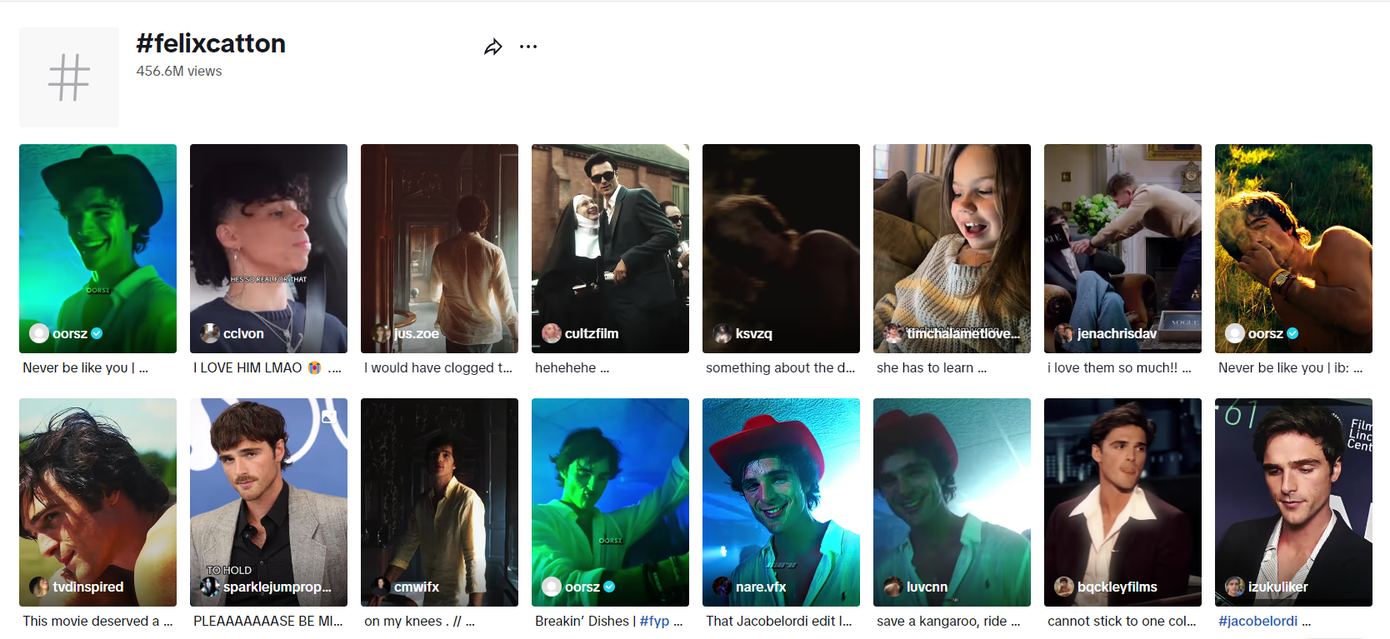The height and width of the screenshot is (639, 1390).
Task: Open the #jacobelordi hashtag link
Action: [1258, 621]
